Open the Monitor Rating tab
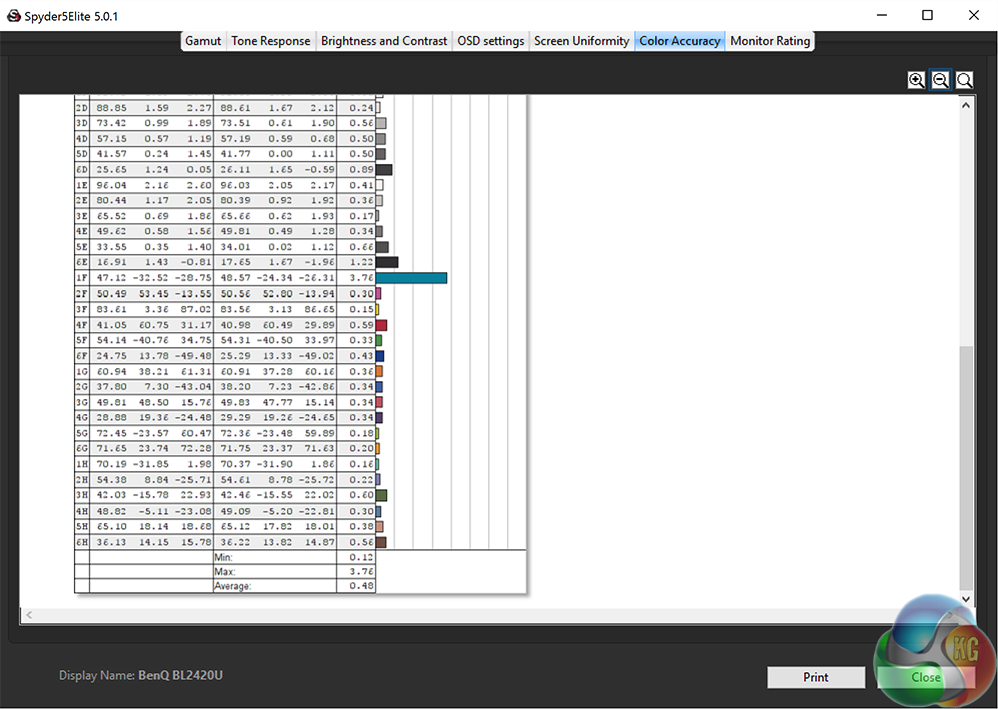Viewport: 998px width, 709px height. click(770, 41)
